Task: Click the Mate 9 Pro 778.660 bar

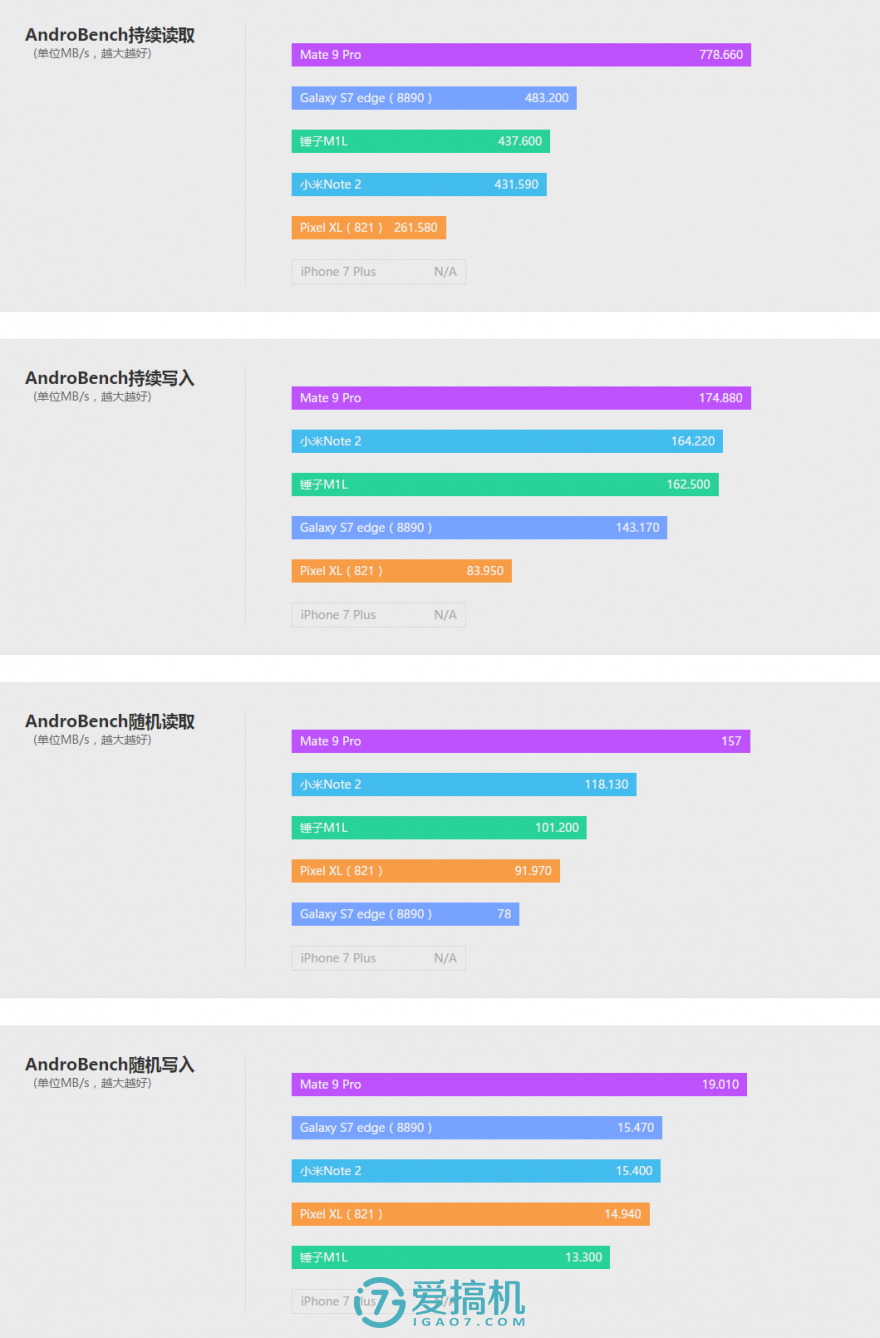Action: 521,55
